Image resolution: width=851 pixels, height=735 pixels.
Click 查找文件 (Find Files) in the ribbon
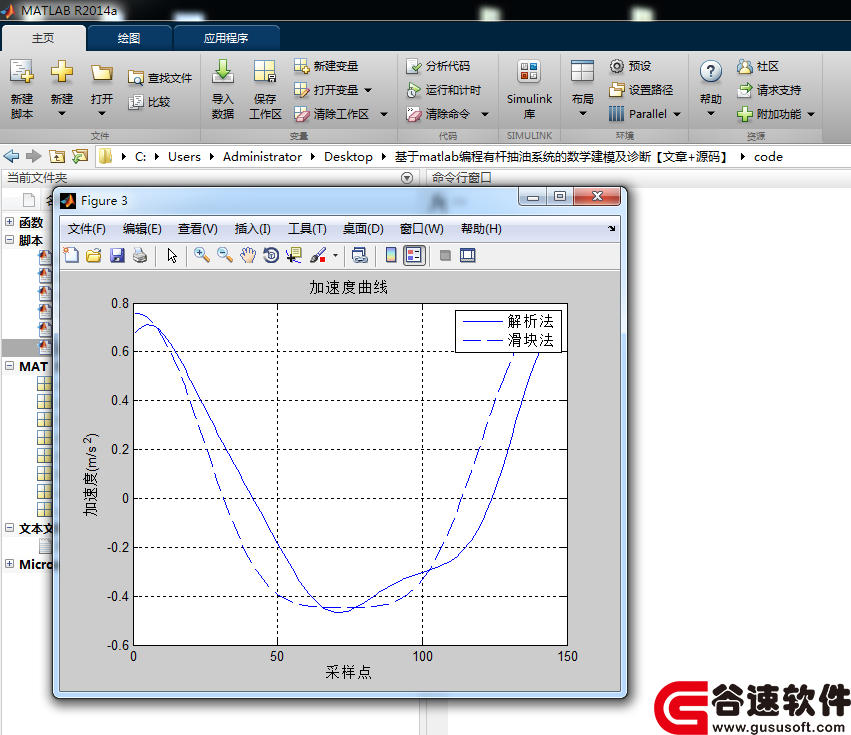point(160,78)
